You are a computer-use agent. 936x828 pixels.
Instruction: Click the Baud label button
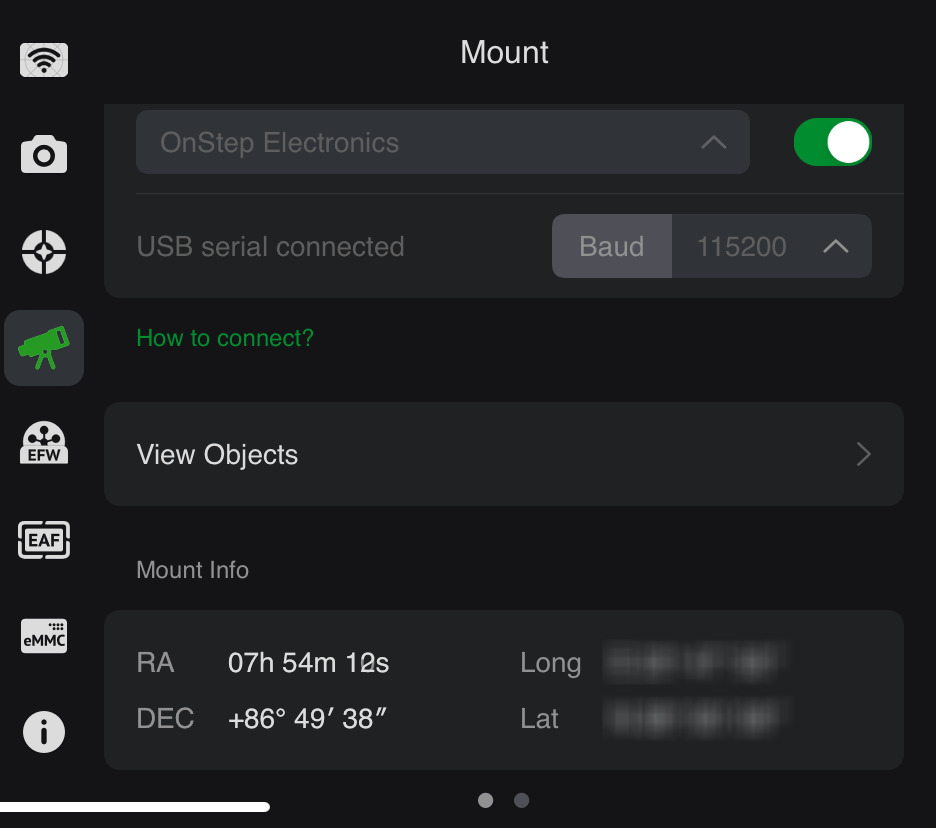click(612, 246)
